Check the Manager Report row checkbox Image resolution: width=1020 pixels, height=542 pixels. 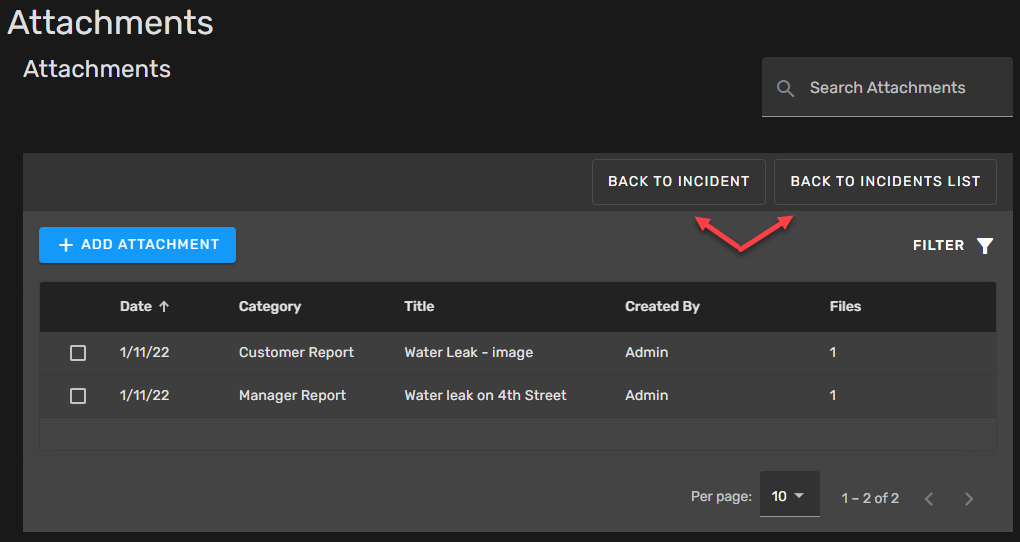click(78, 396)
